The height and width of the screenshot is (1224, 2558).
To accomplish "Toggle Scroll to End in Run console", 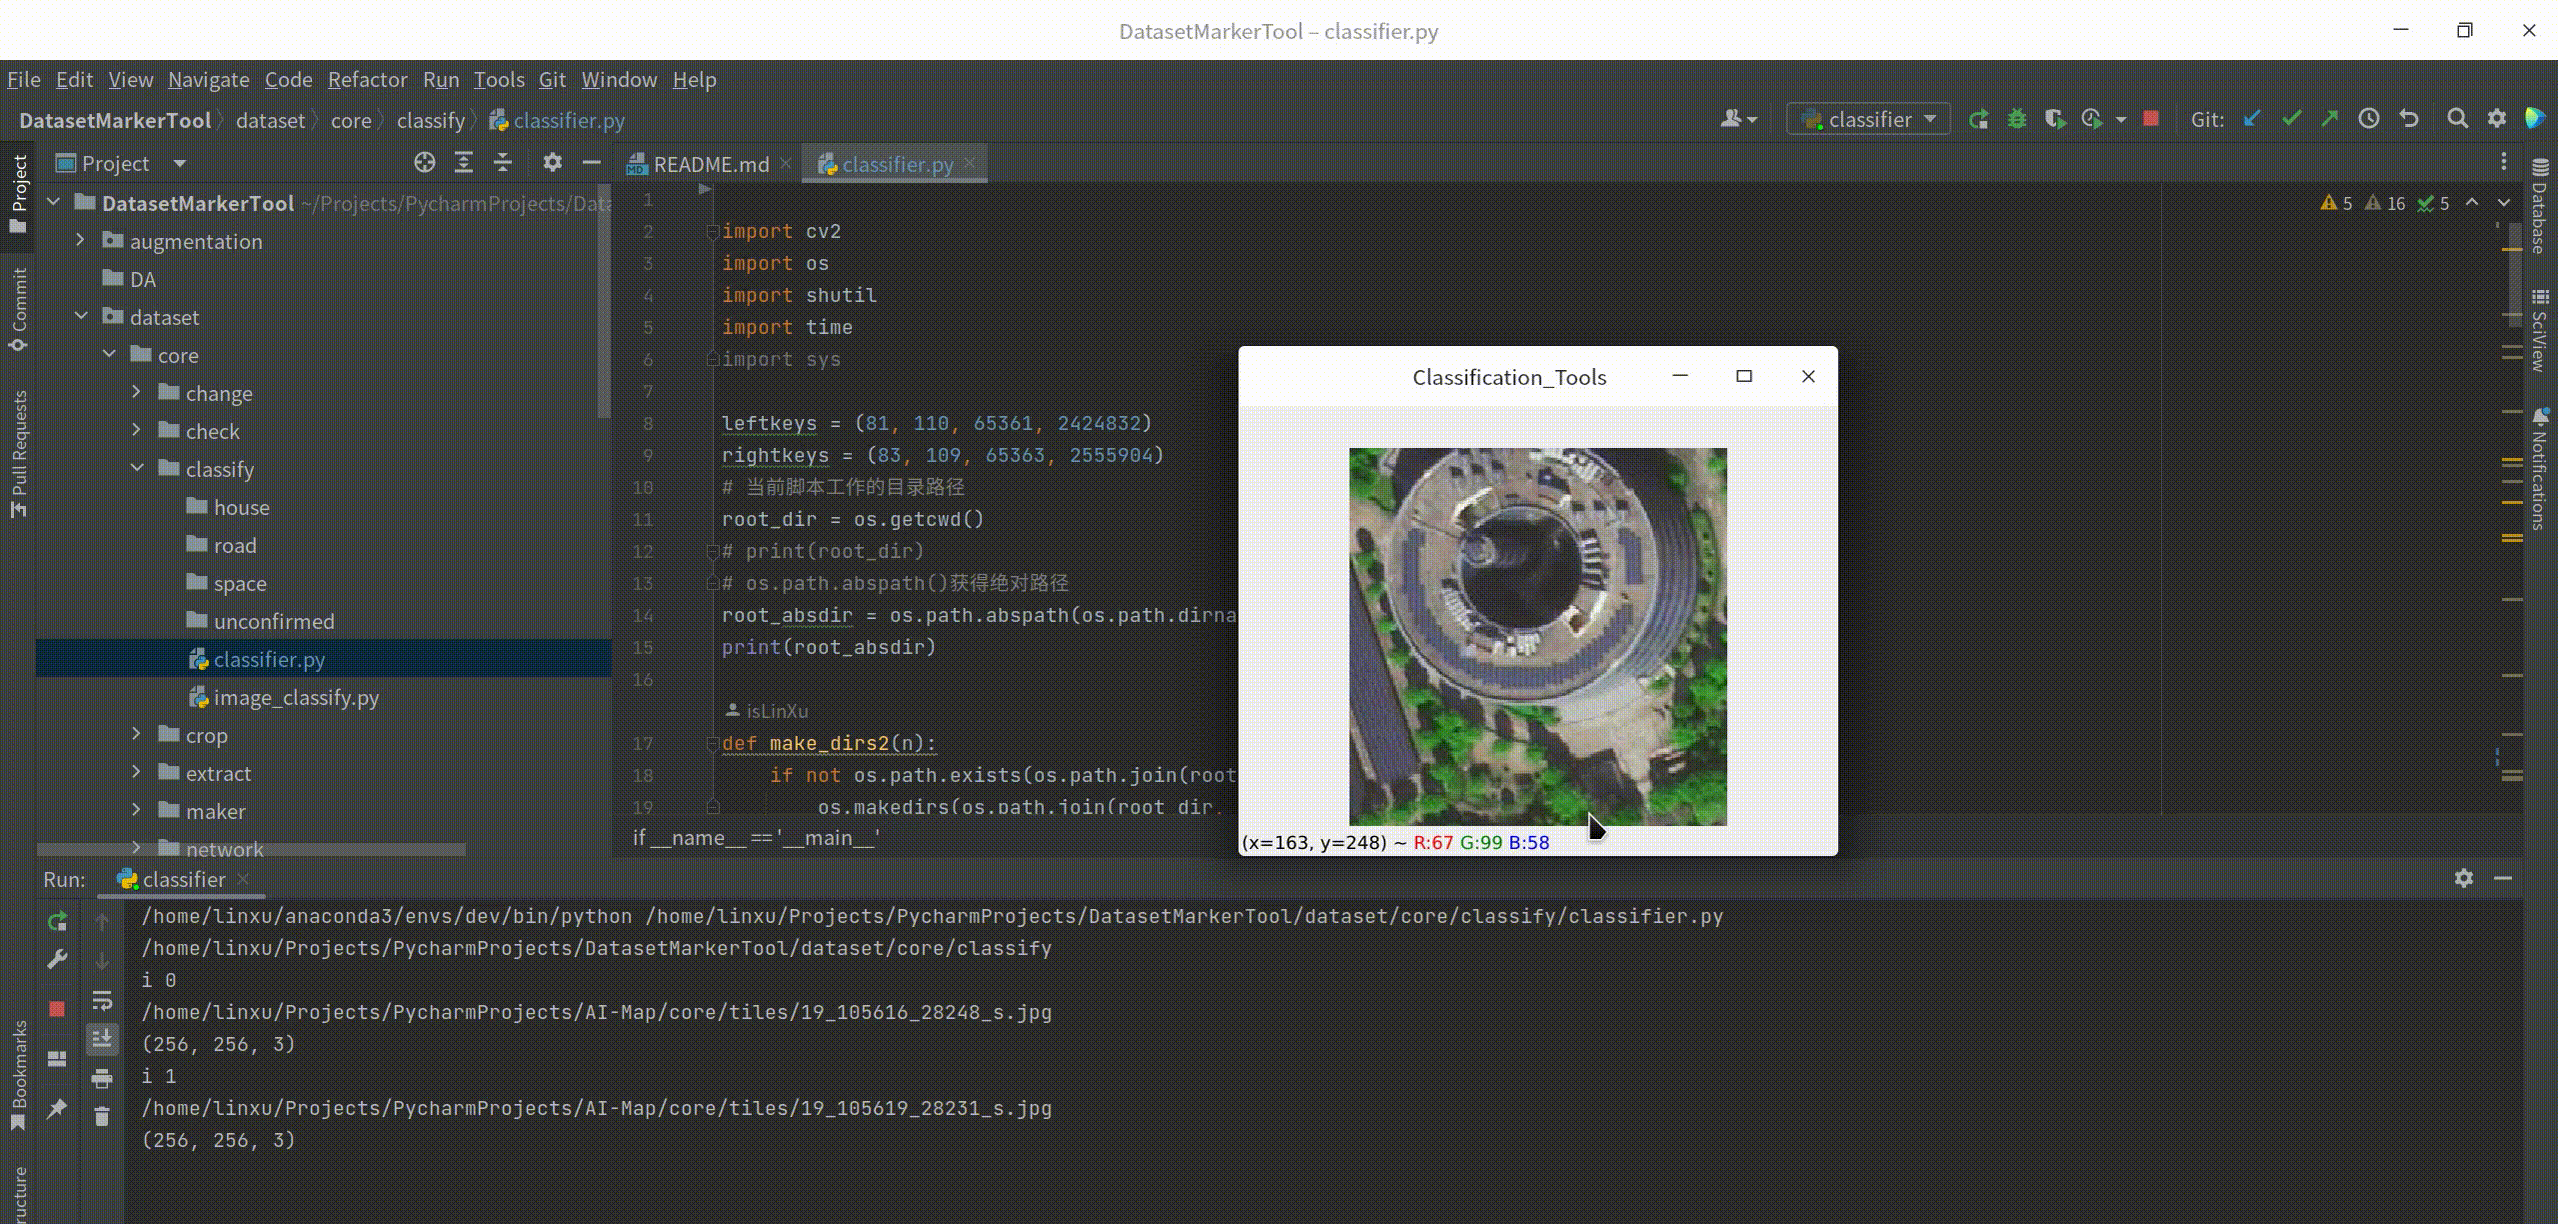I will (x=102, y=1039).
